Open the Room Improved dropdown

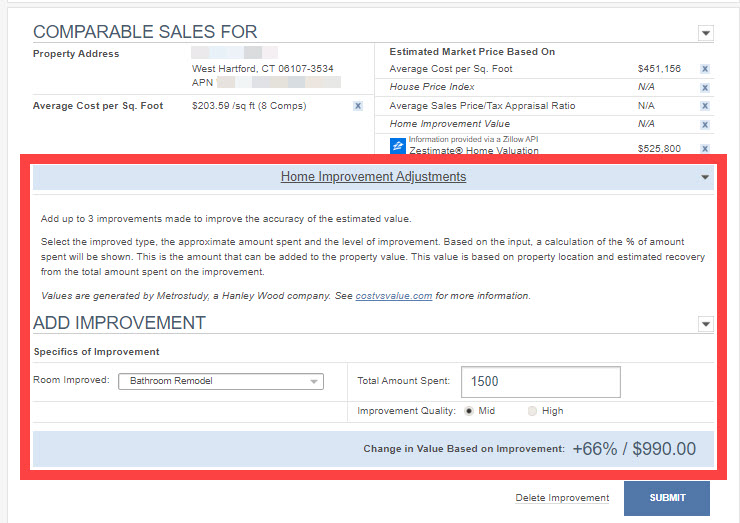(x=221, y=381)
